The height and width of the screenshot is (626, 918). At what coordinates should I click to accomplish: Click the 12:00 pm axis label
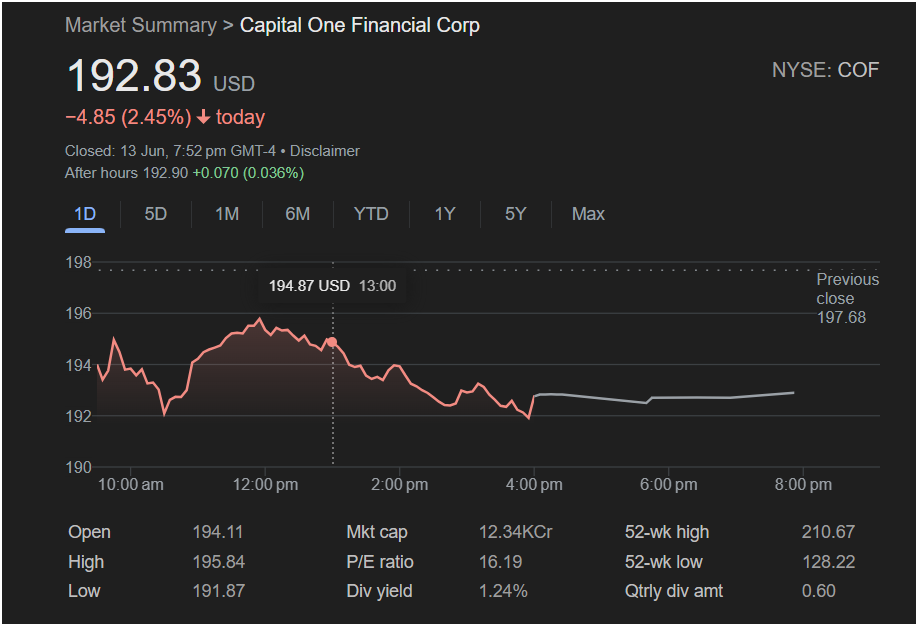[265, 485]
